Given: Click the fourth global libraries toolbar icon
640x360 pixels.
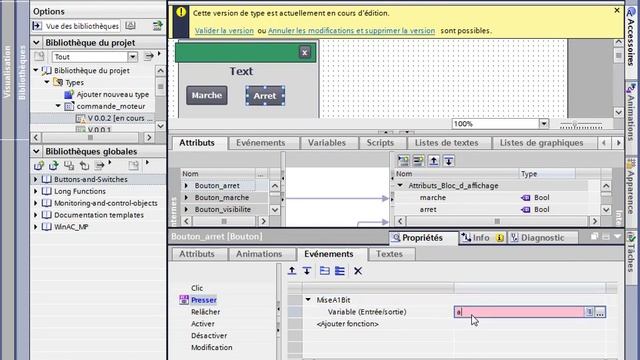Looking at the screenshot, I should [84, 165].
